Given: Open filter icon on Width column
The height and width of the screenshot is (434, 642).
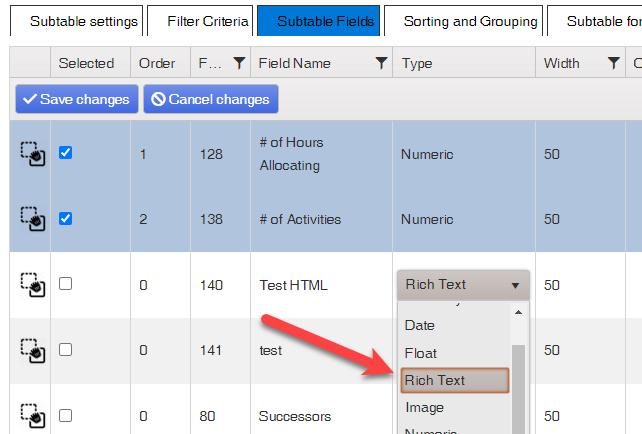Looking at the screenshot, I should point(613,63).
